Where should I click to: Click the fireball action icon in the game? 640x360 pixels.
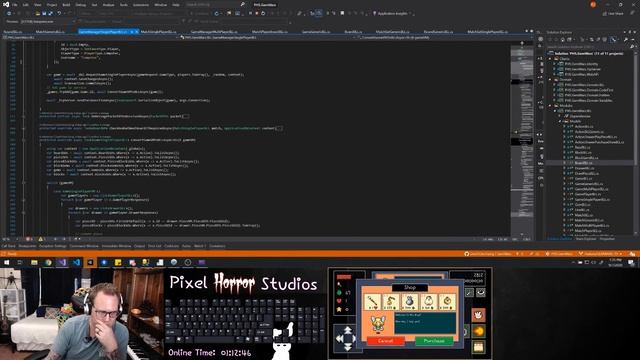pyautogui.click(x=478, y=331)
